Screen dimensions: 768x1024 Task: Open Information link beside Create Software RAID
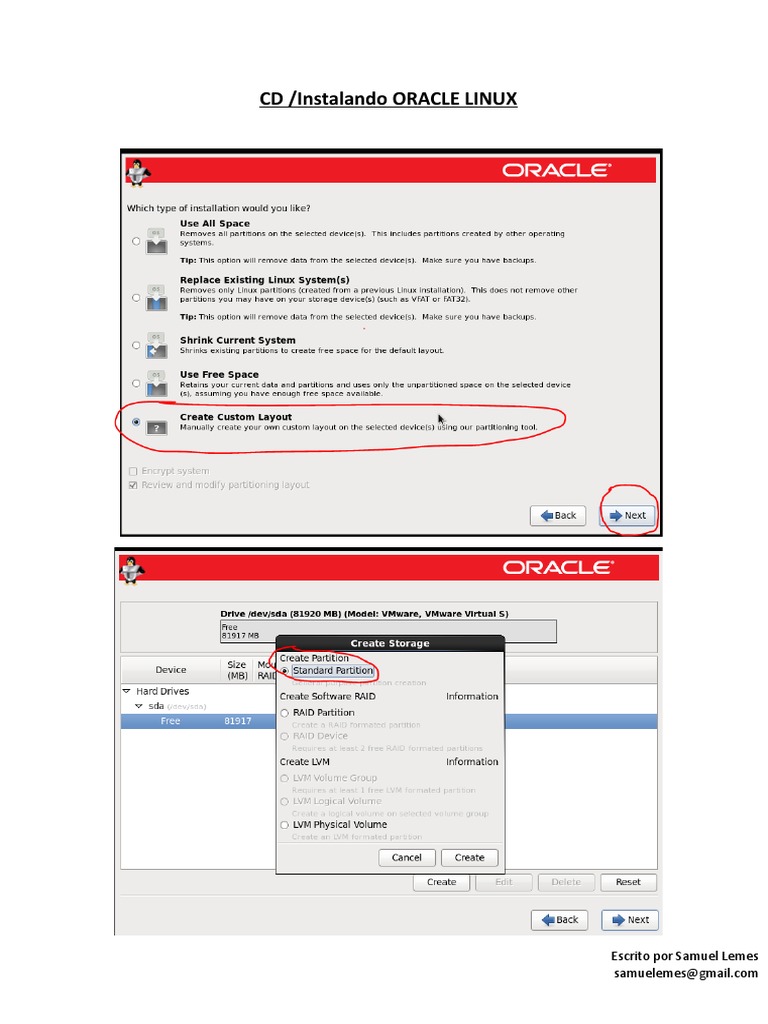[472, 697]
